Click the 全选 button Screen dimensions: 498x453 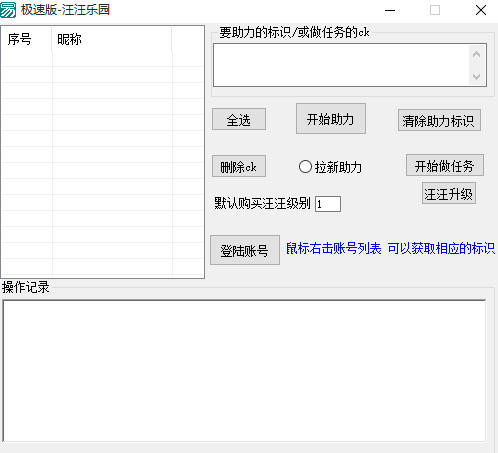pos(239,119)
